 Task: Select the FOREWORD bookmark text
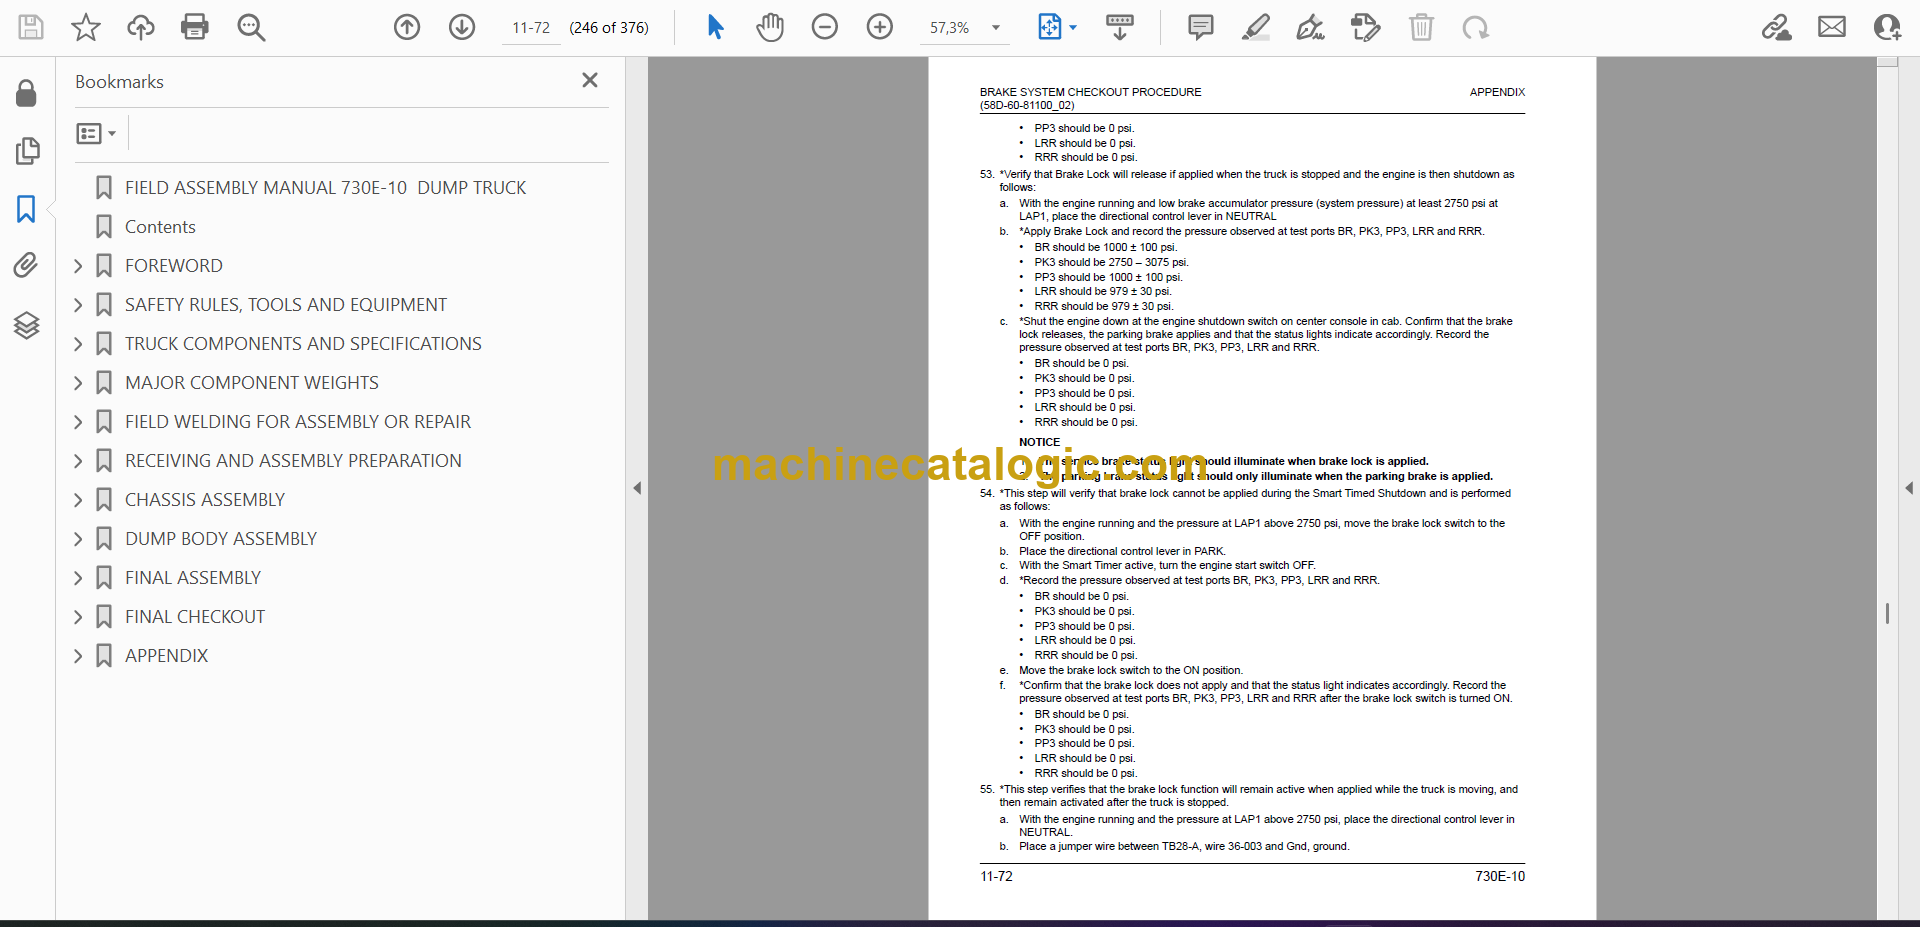pos(174,266)
